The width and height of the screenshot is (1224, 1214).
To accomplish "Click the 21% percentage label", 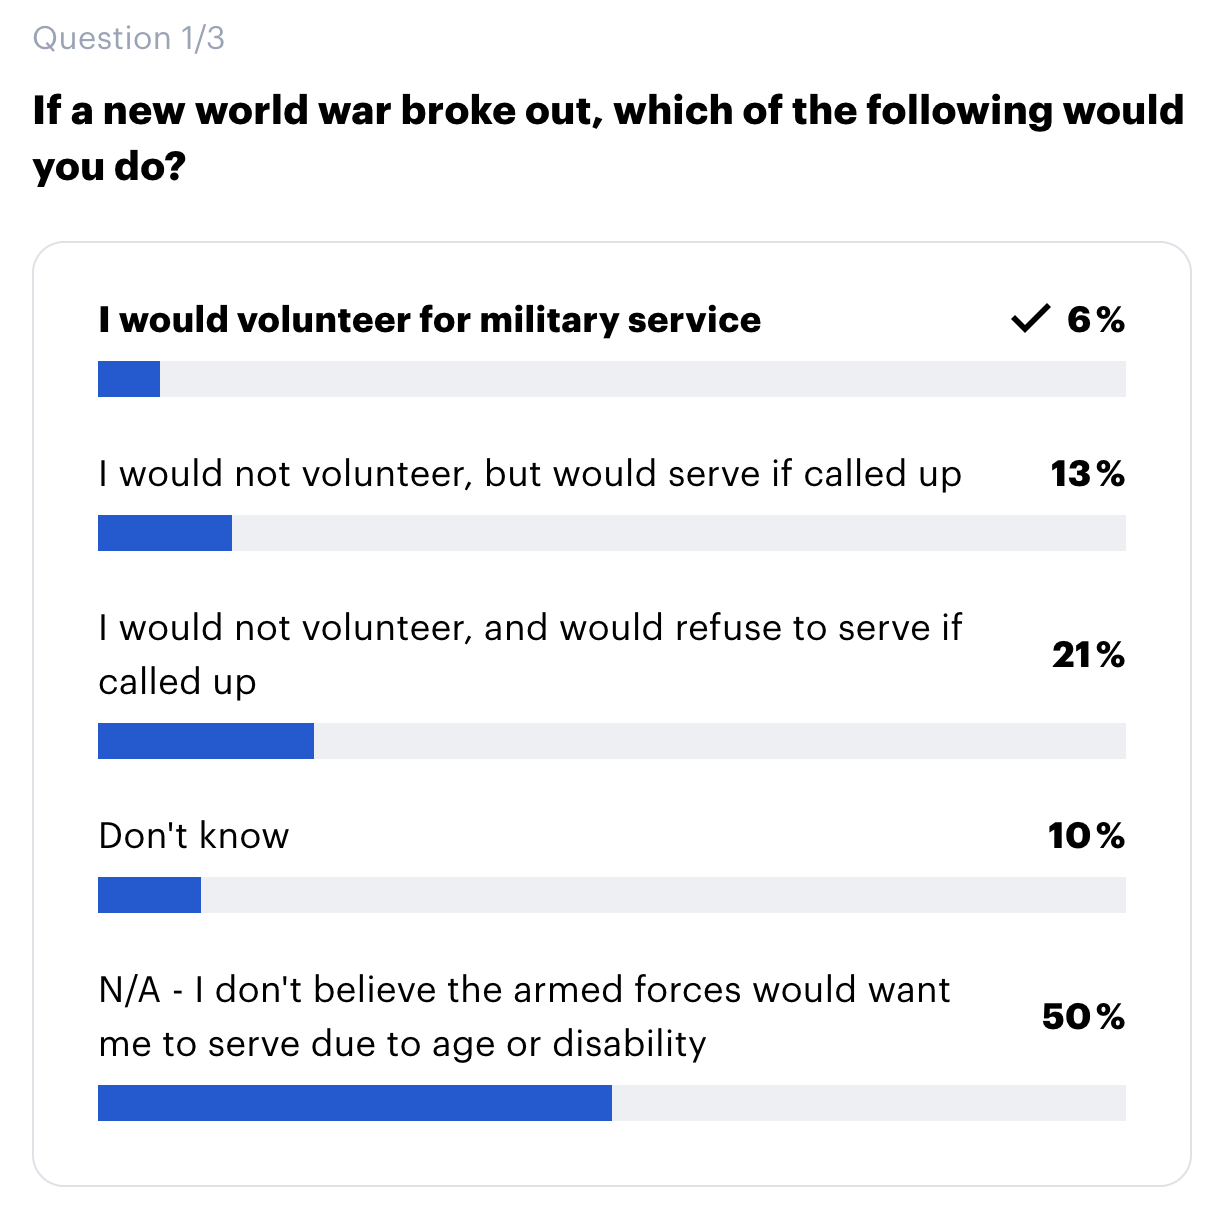I will [1088, 655].
